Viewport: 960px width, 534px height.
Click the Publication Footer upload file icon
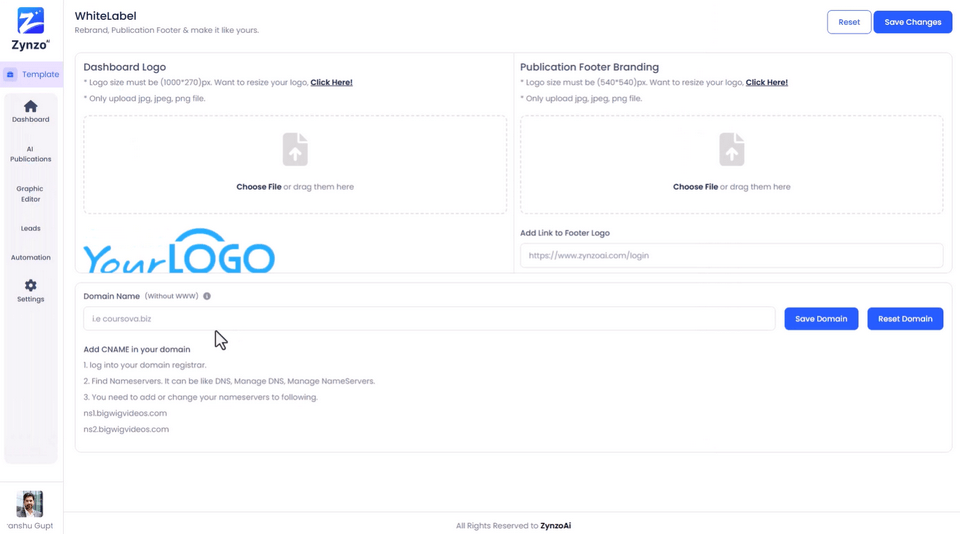[x=732, y=149]
